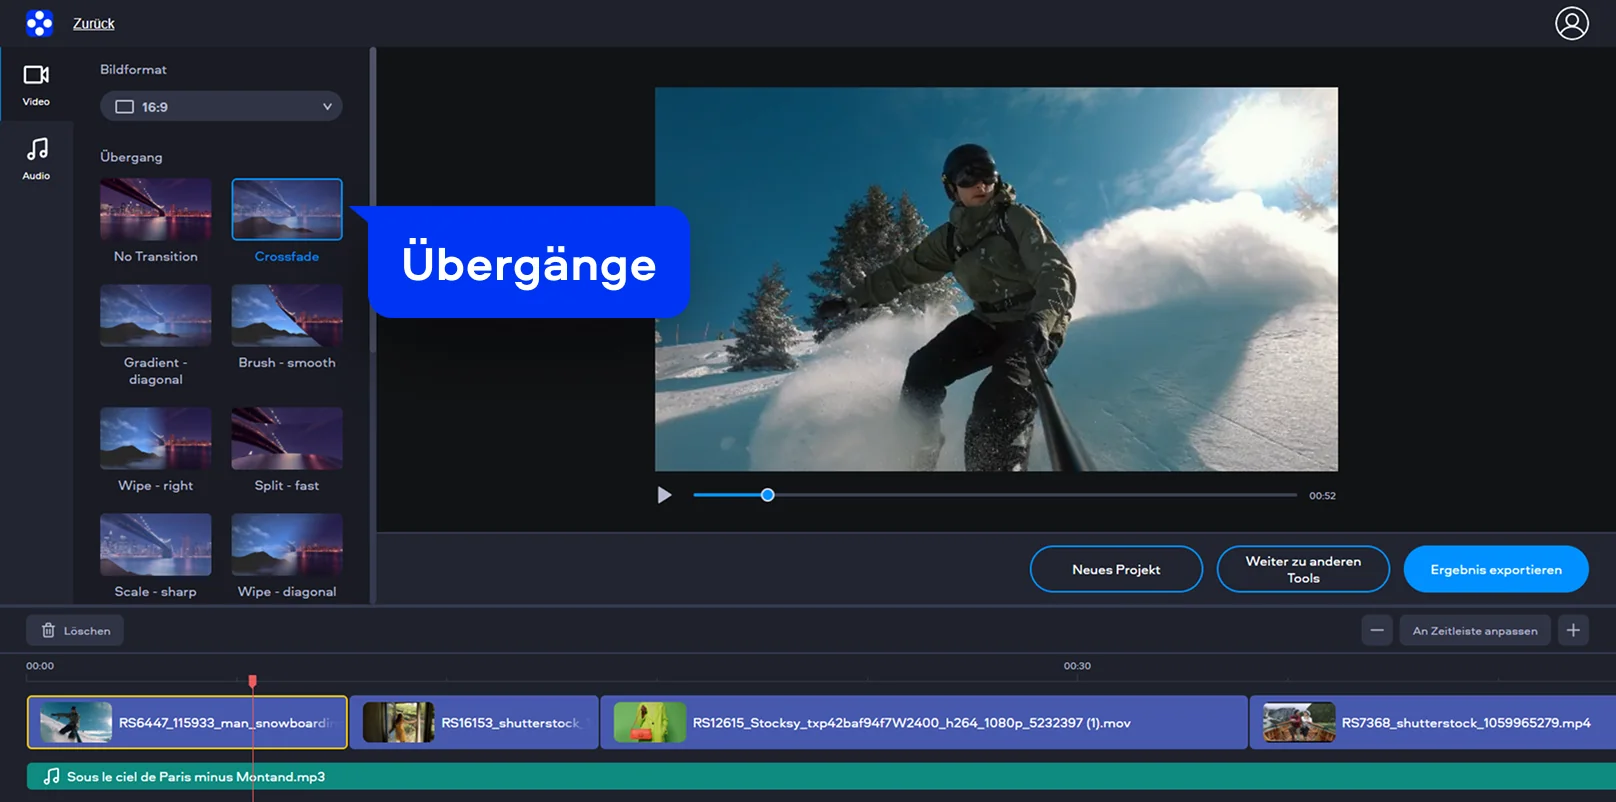Click the playback progress slider handle
This screenshot has width=1616, height=802.
click(x=767, y=495)
